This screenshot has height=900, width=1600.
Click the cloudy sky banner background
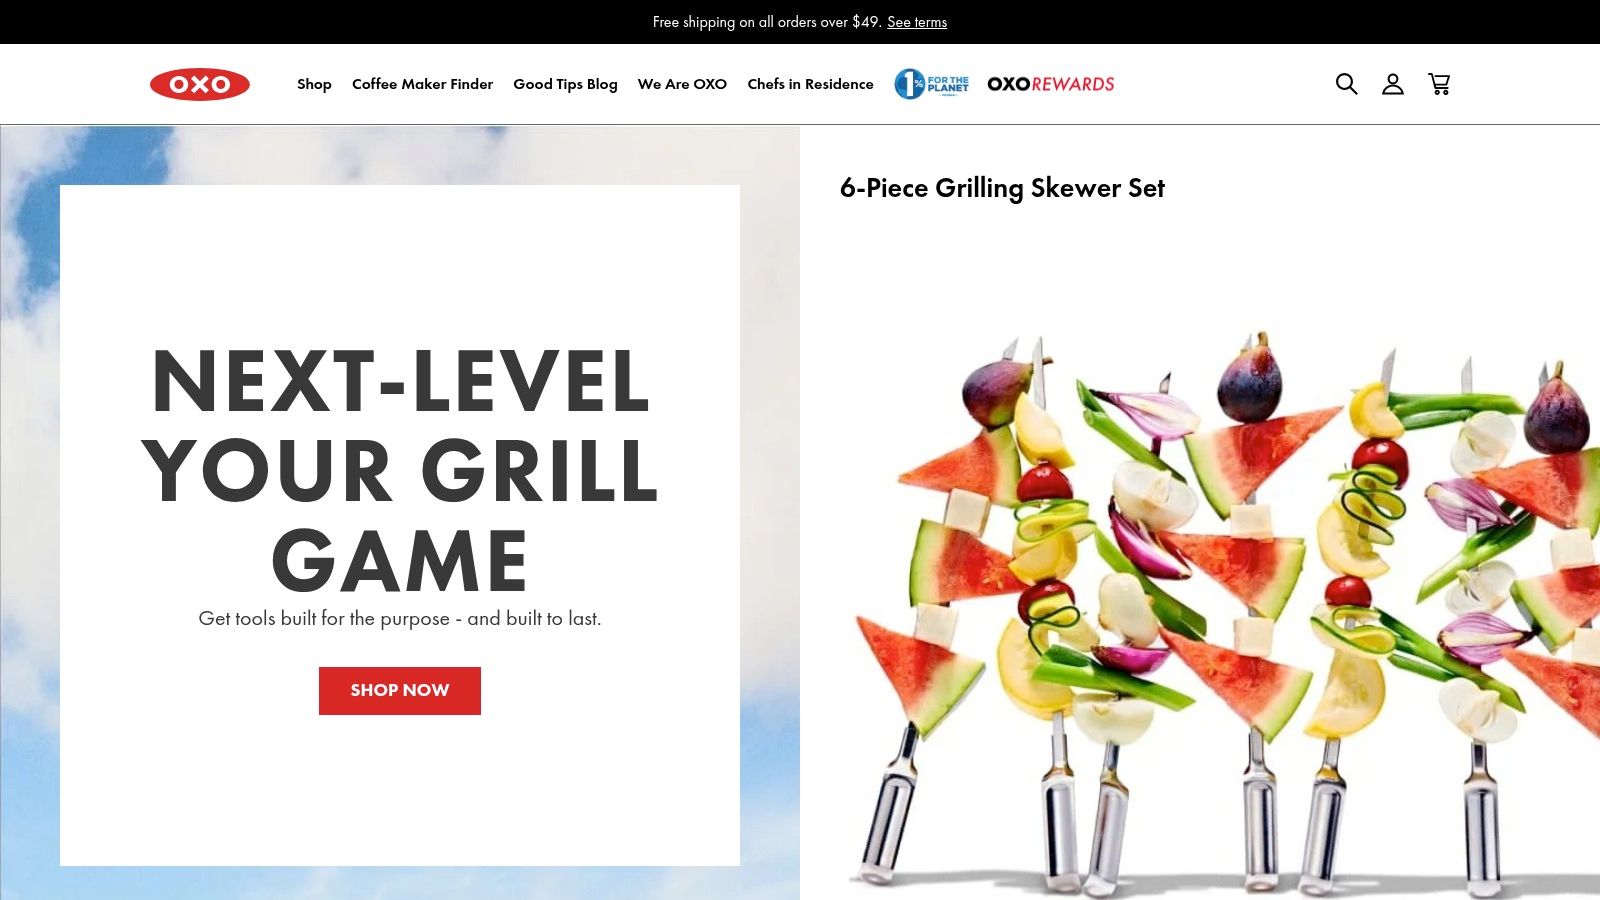coord(30,500)
